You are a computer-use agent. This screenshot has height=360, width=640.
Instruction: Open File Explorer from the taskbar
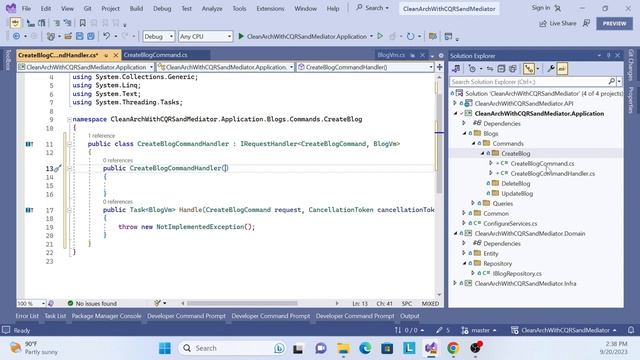coord(343,348)
